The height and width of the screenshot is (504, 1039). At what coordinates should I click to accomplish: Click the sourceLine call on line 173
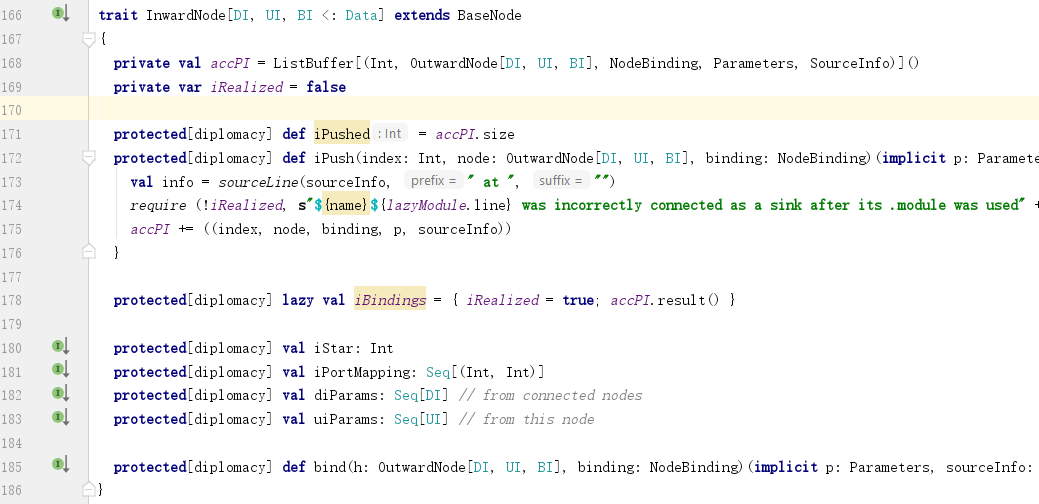pos(258,181)
